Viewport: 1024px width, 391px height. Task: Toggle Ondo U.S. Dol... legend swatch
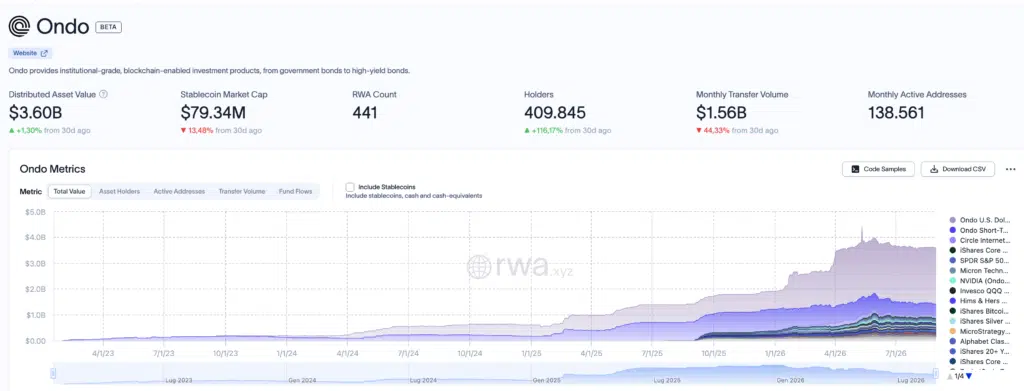[x=953, y=220]
